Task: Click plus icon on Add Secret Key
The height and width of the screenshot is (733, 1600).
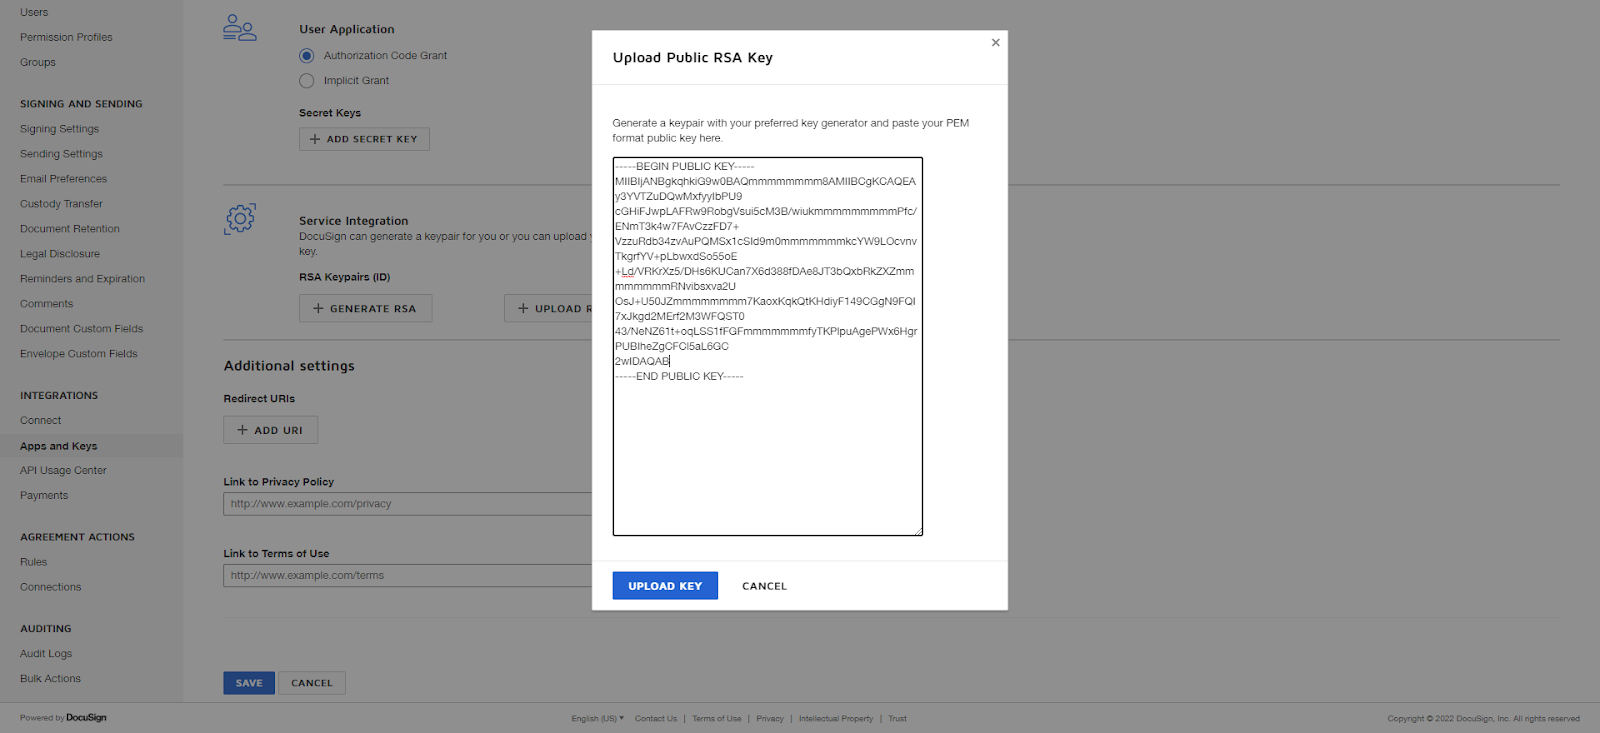Action: 315,139
